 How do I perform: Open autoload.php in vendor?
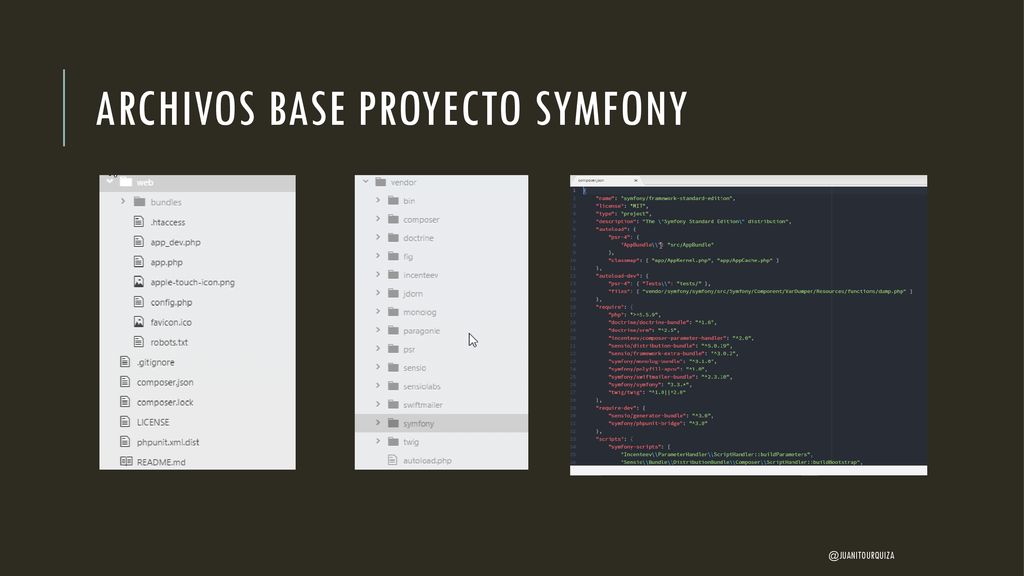(427, 460)
